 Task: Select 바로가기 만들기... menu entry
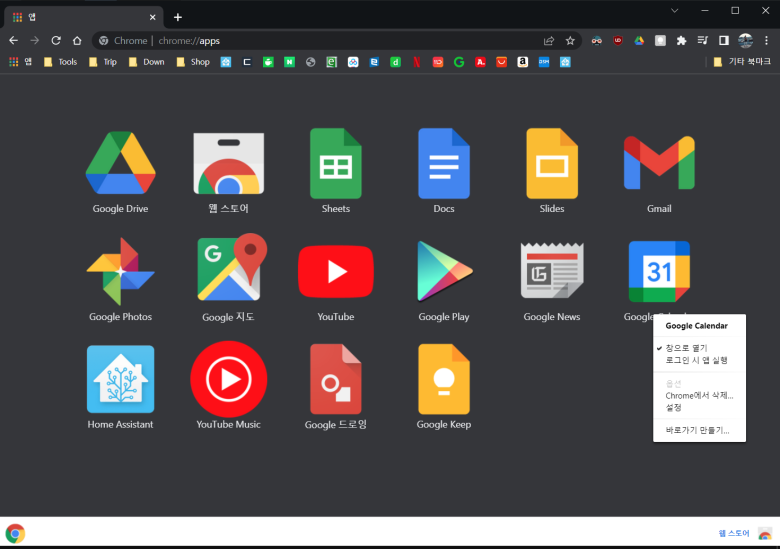click(x=699, y=430)
